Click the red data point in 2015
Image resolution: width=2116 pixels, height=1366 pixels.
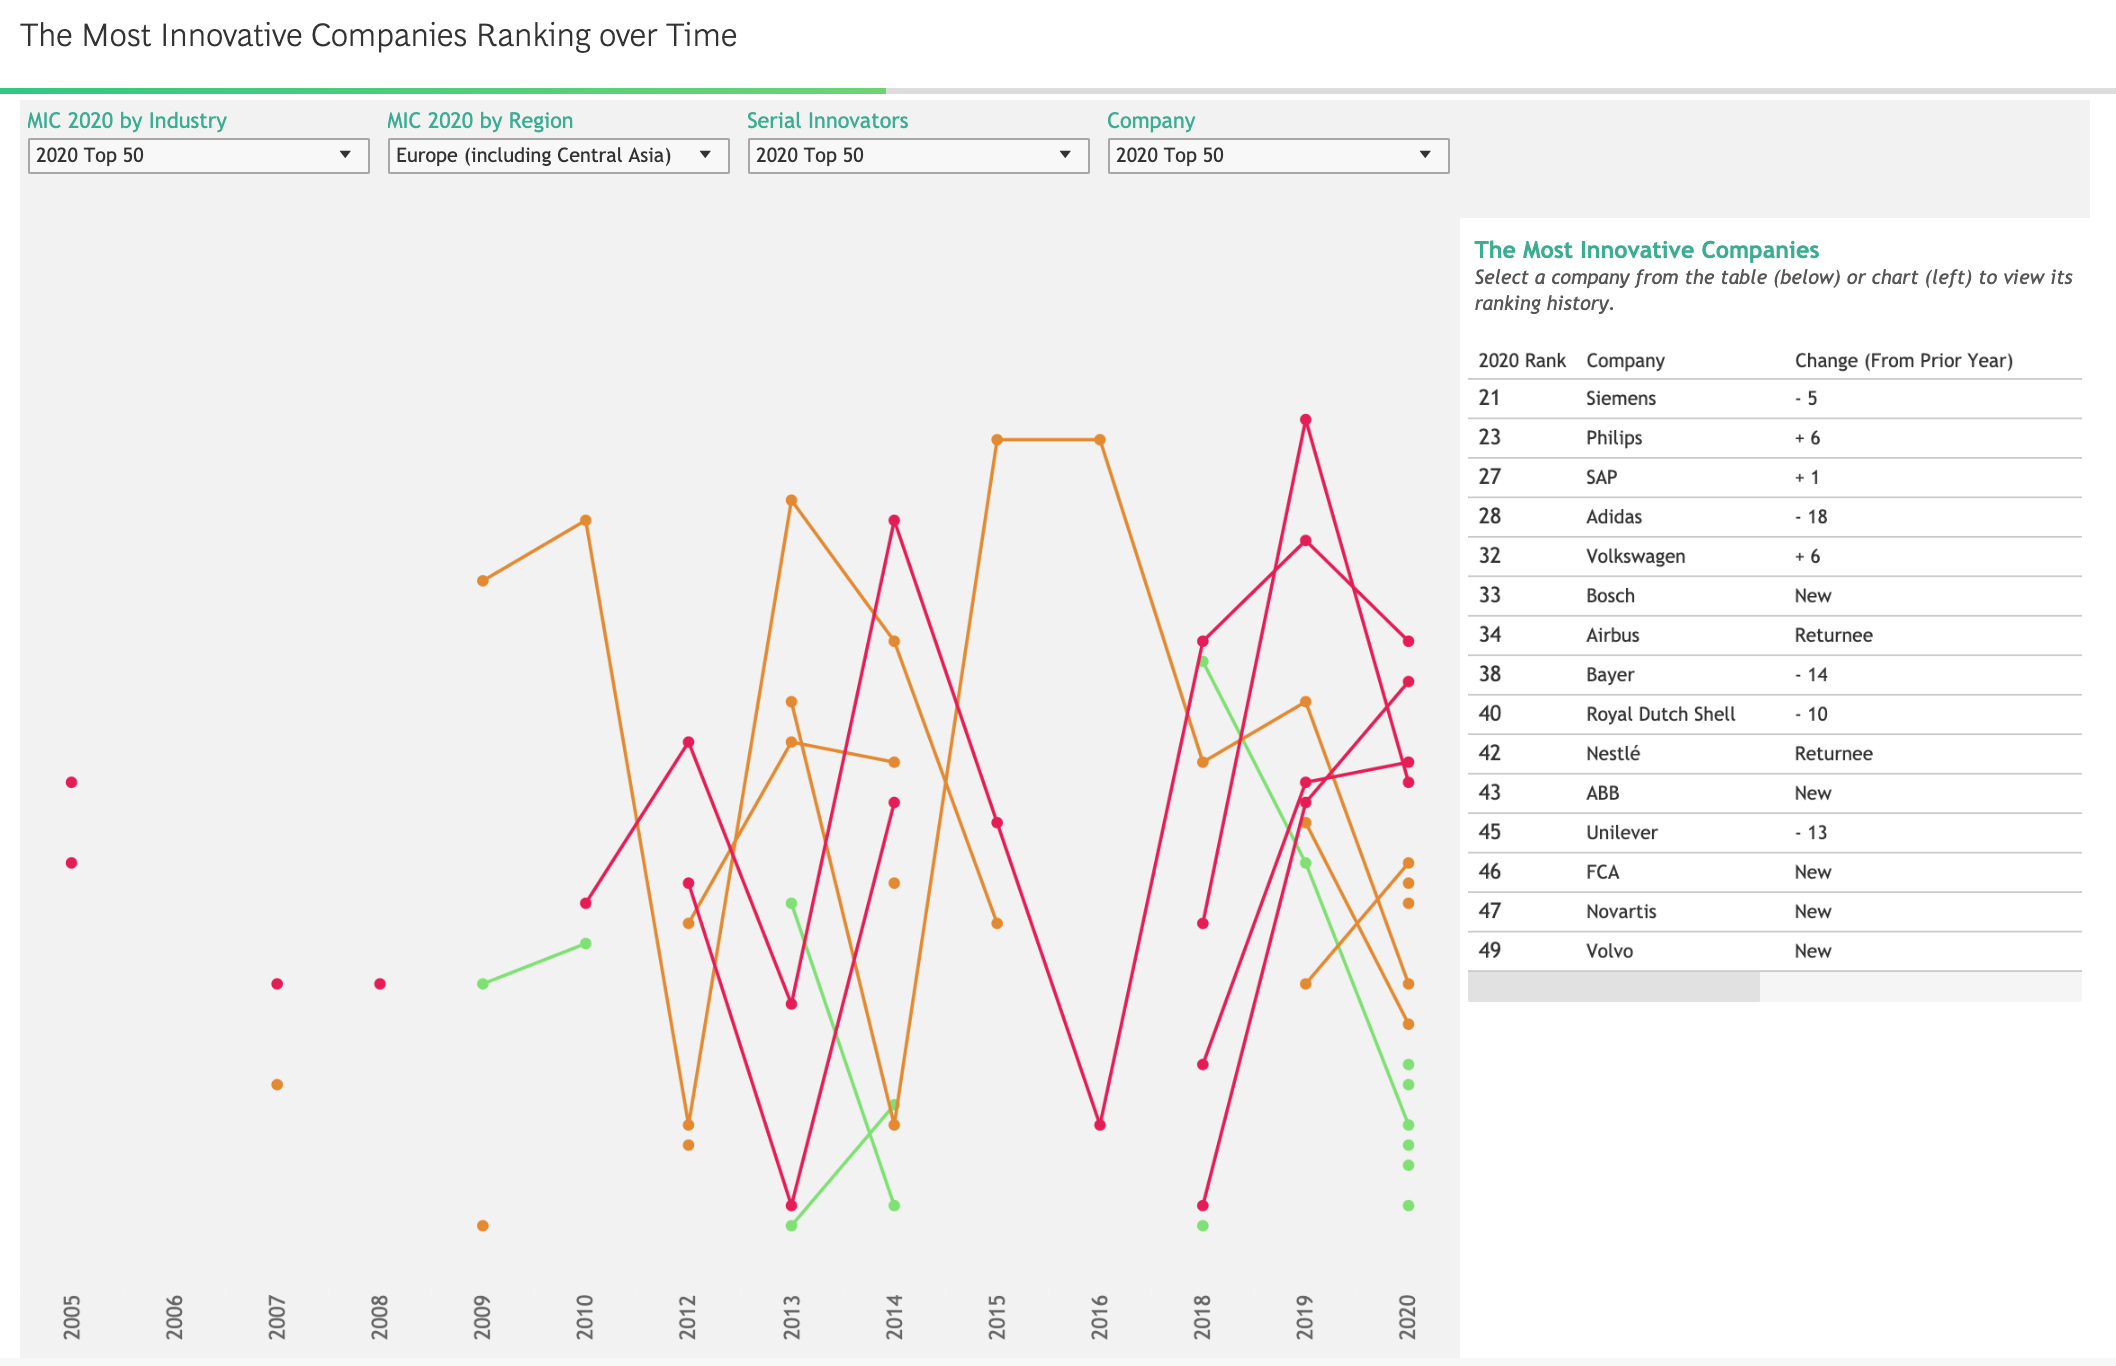pyautogui.click(x=997, y=823)
